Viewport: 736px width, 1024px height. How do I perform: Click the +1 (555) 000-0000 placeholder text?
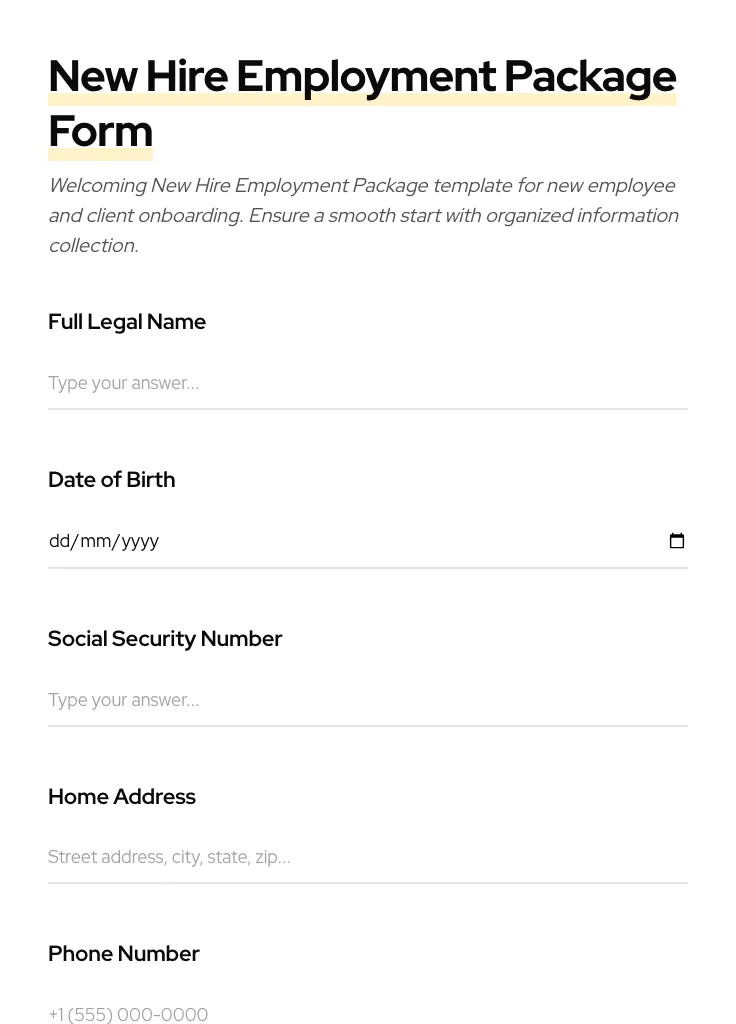tap(128, 1014)
